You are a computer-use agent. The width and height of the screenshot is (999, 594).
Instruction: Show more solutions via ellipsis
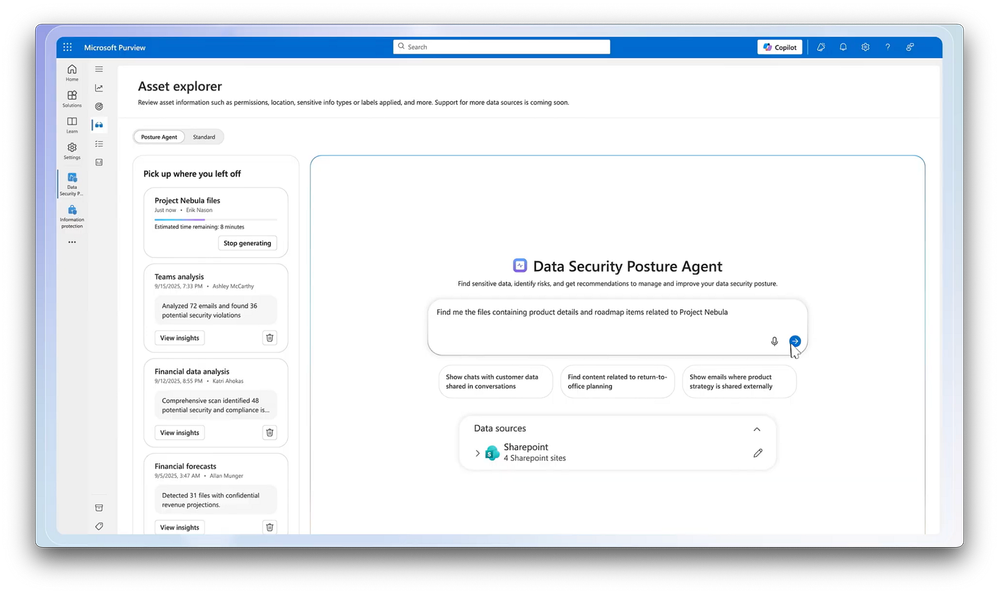[x=72, y=242]
